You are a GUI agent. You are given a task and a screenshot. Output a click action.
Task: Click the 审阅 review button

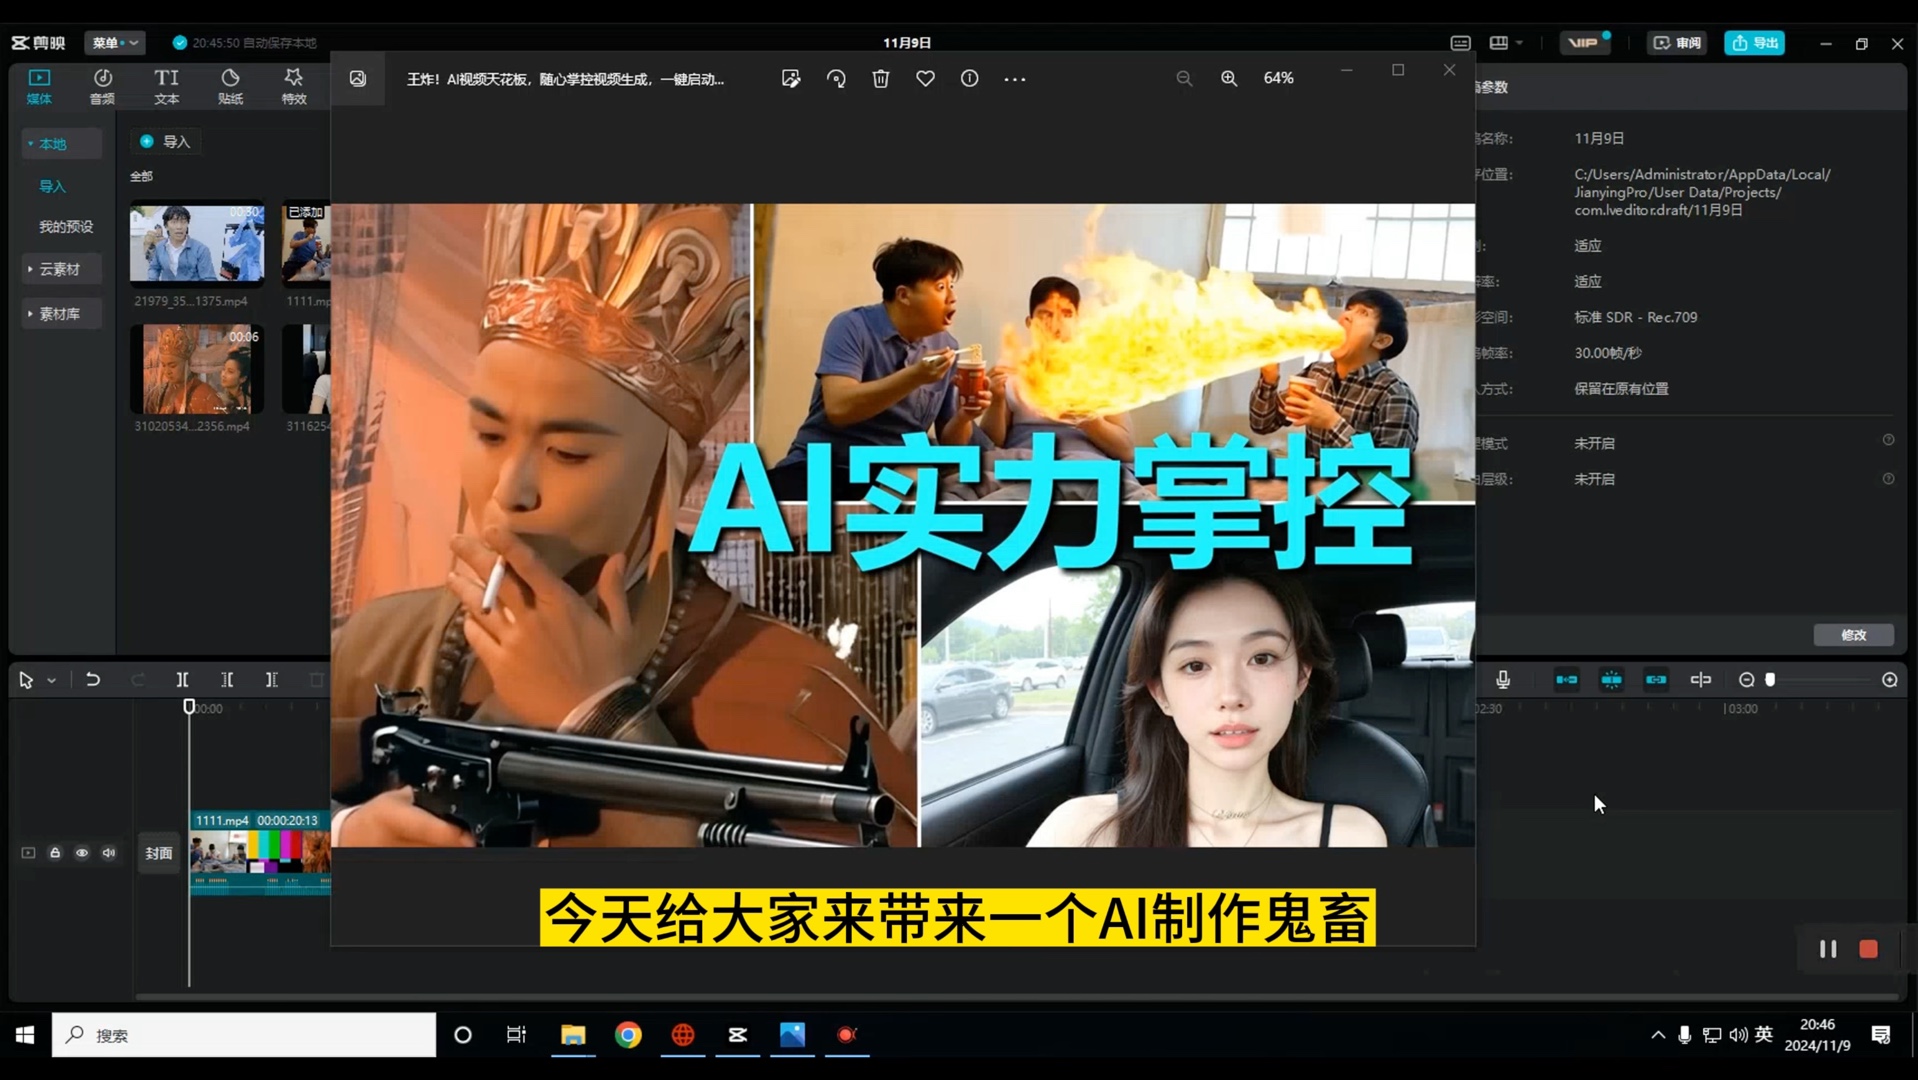click(1676, 43)
